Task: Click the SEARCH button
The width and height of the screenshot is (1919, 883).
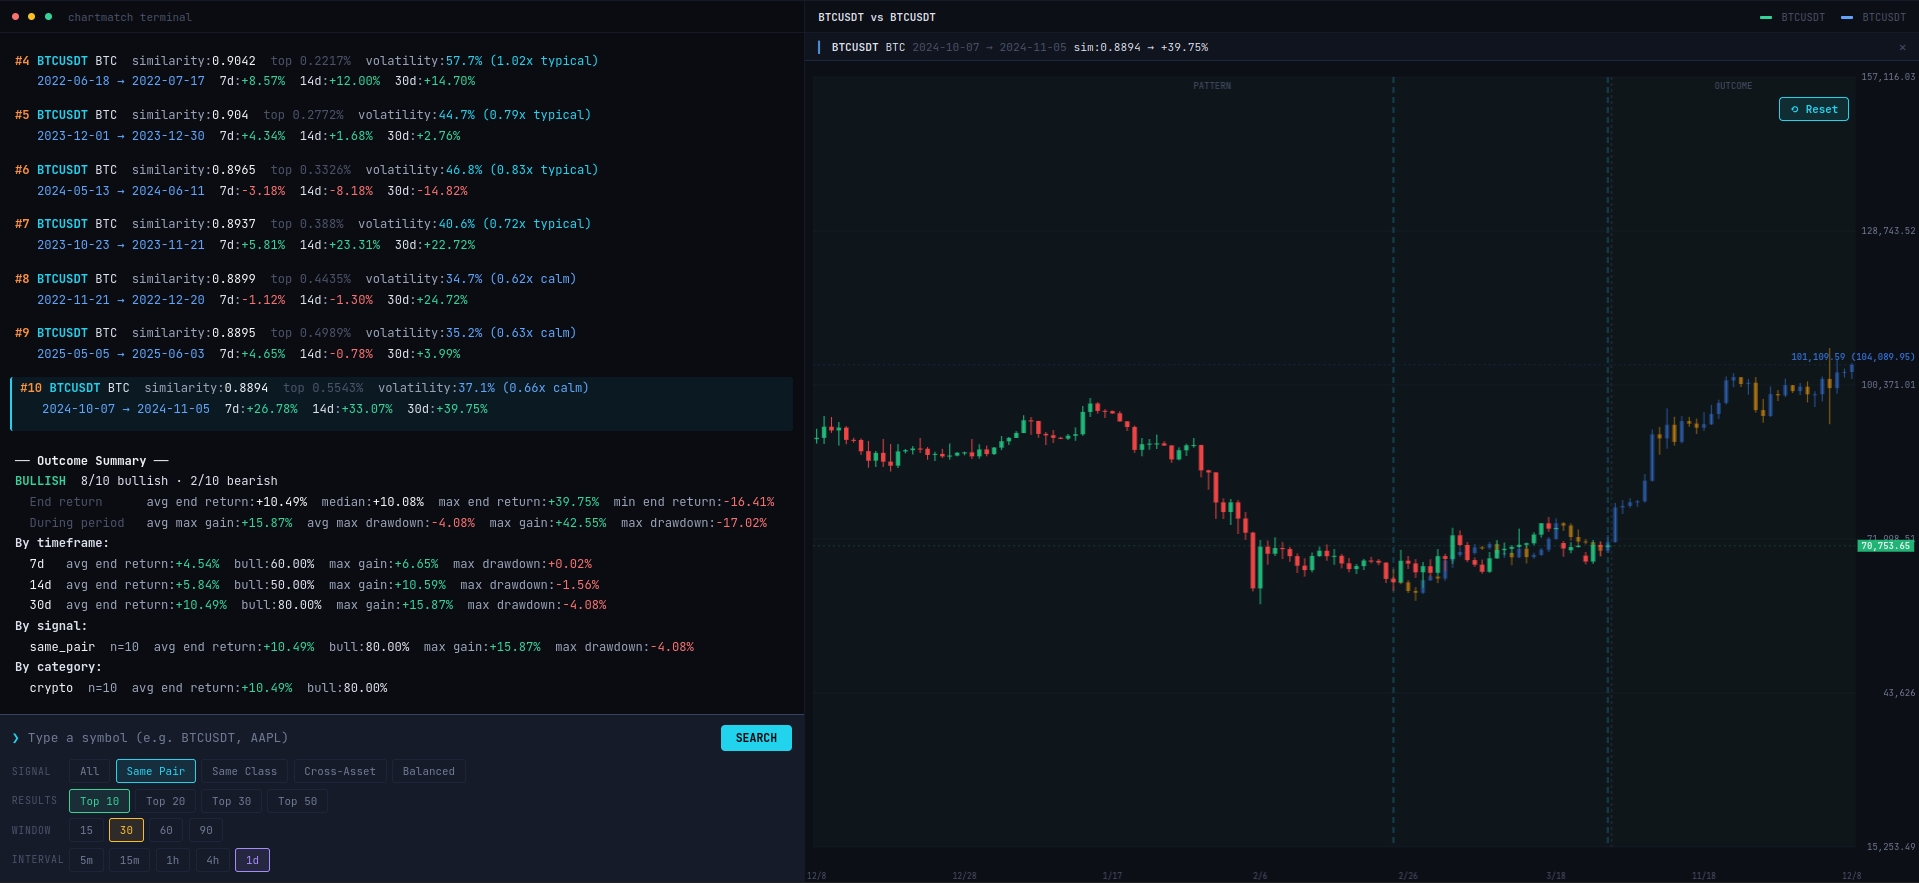Action: [756, 738]
